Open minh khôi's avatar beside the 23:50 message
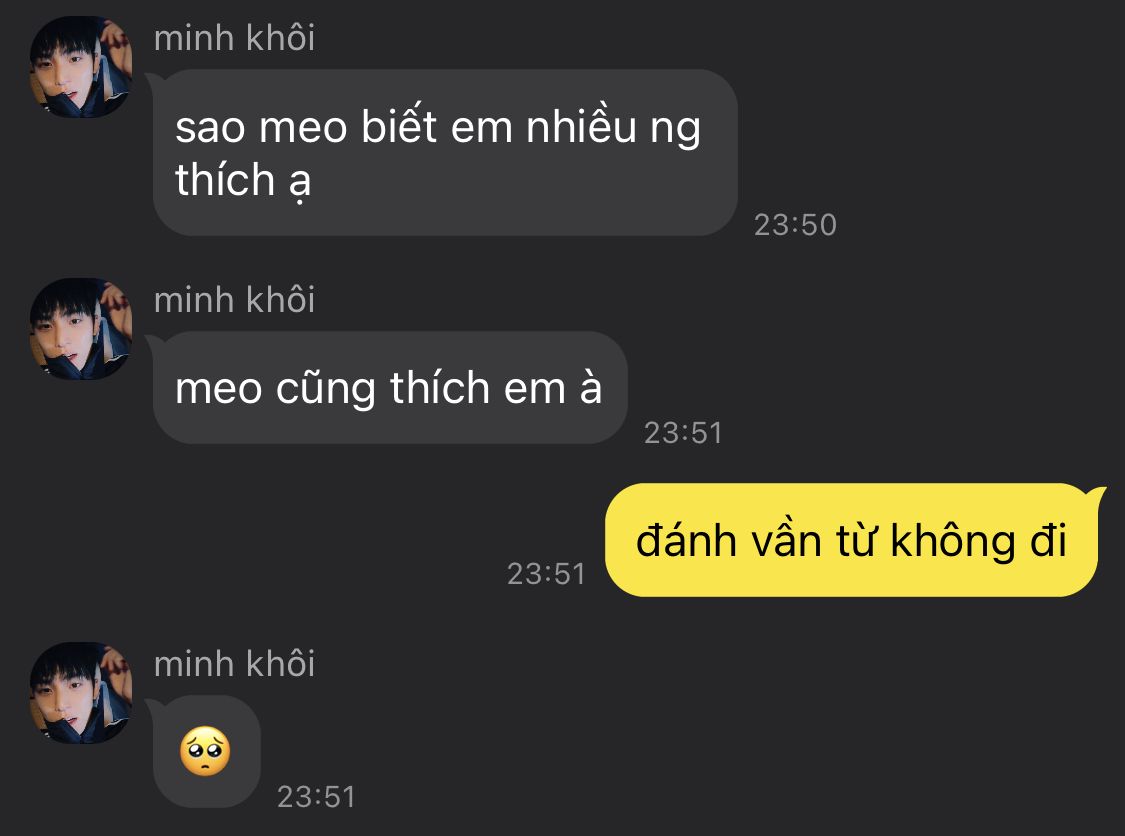 pos(80,67)
